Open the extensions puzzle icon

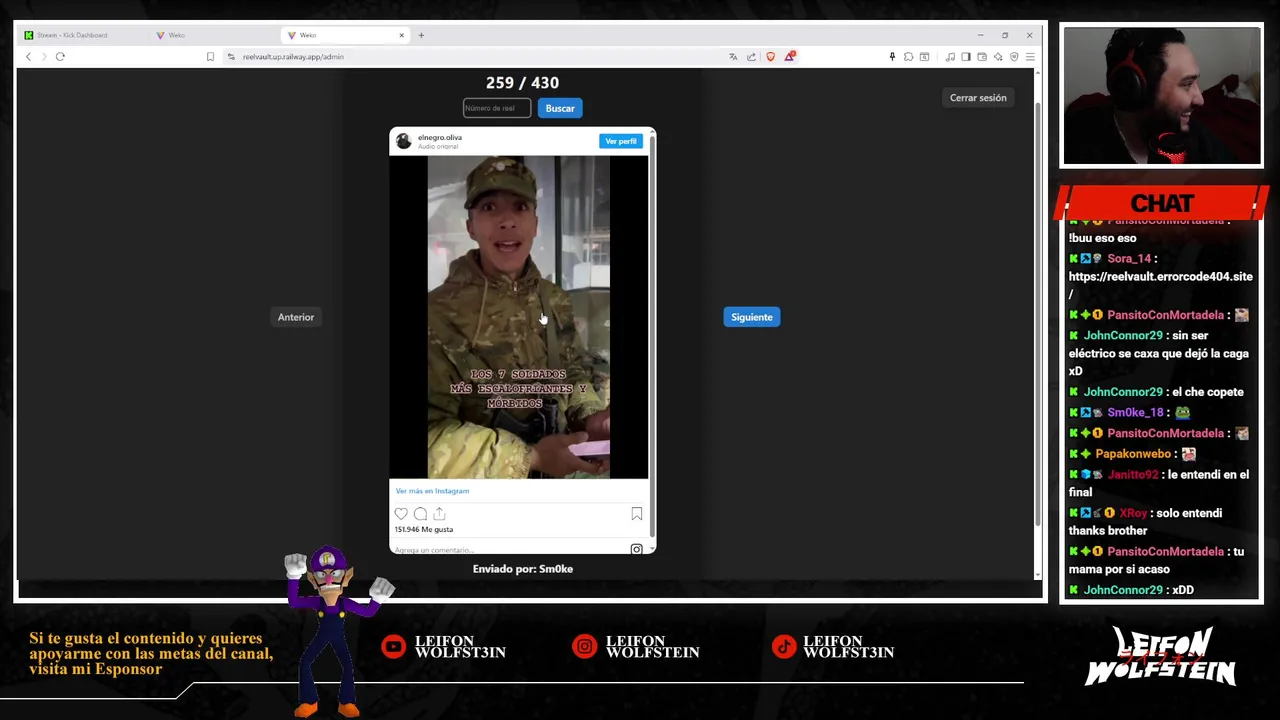[x=908, y=57]
